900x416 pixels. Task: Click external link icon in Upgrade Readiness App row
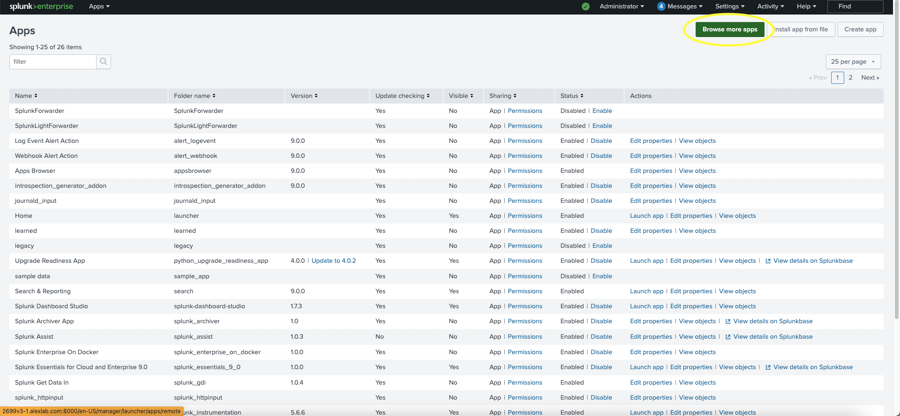tap(767, 261)
